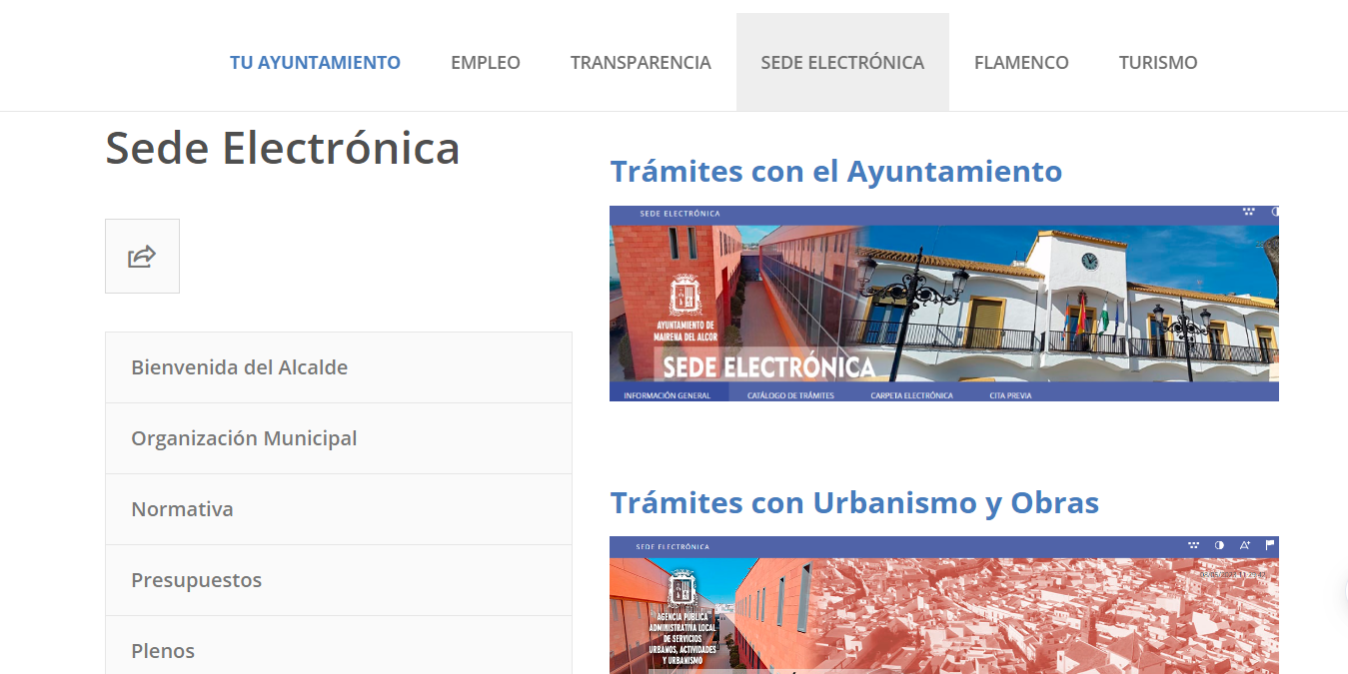Open sitemap dots icon in Ayuntamiento banner
The width and height of the screenshot is (1348, 674).
(x=1248, y=212)
